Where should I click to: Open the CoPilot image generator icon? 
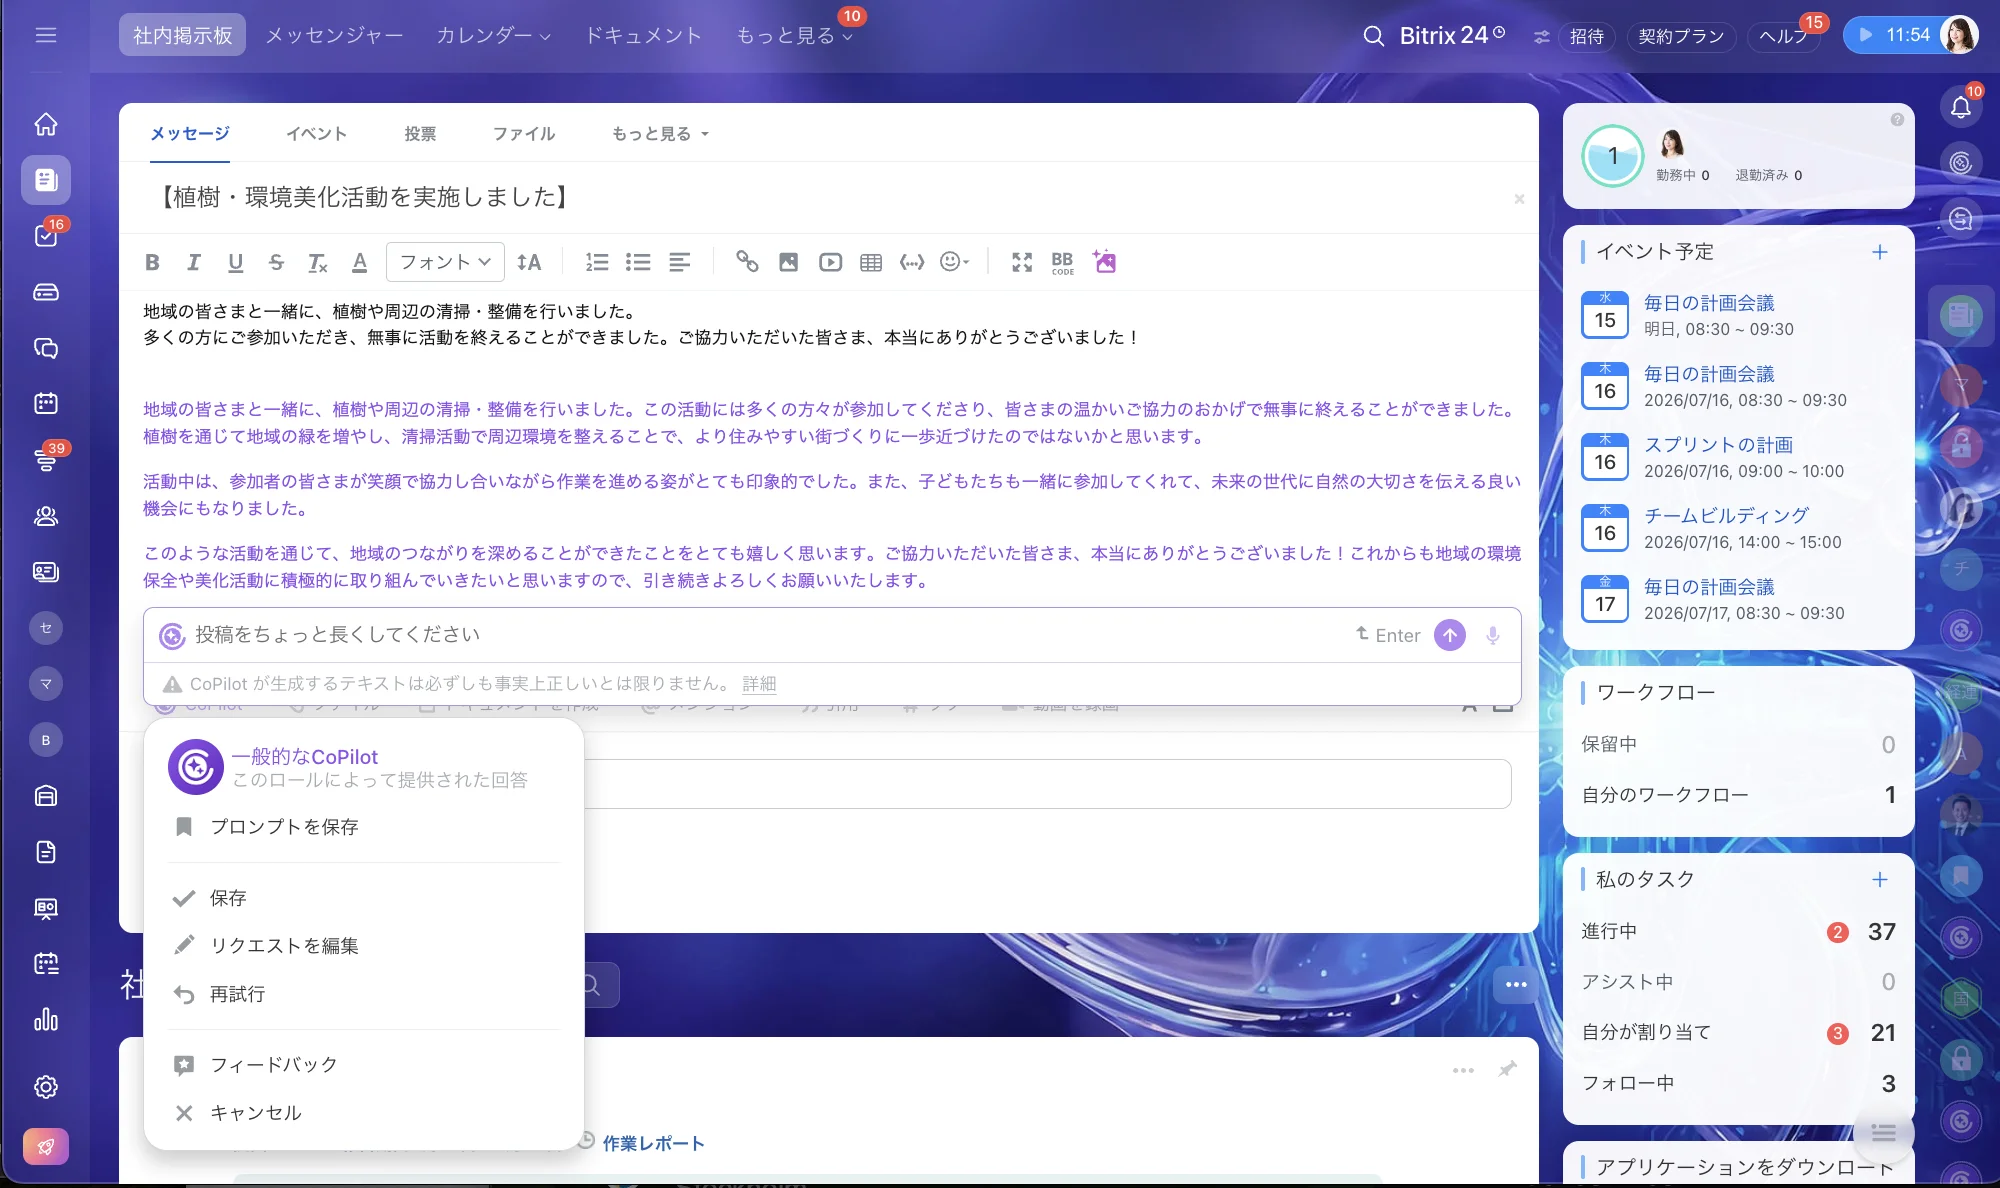1104,262
